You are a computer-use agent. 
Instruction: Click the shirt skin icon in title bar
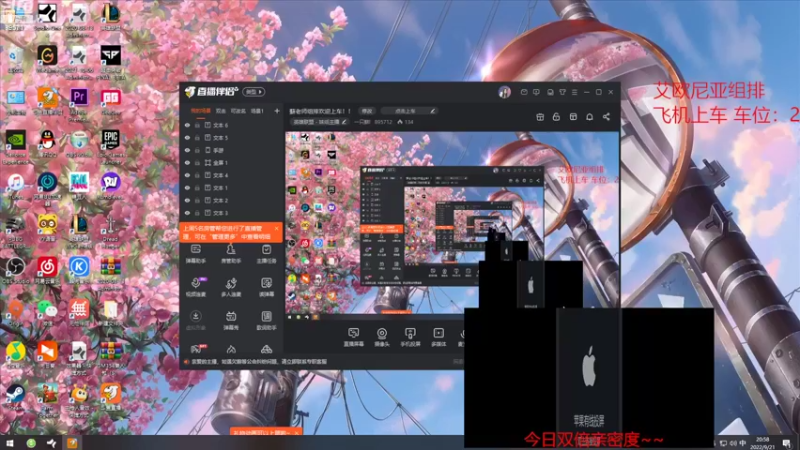click(562, 92)
